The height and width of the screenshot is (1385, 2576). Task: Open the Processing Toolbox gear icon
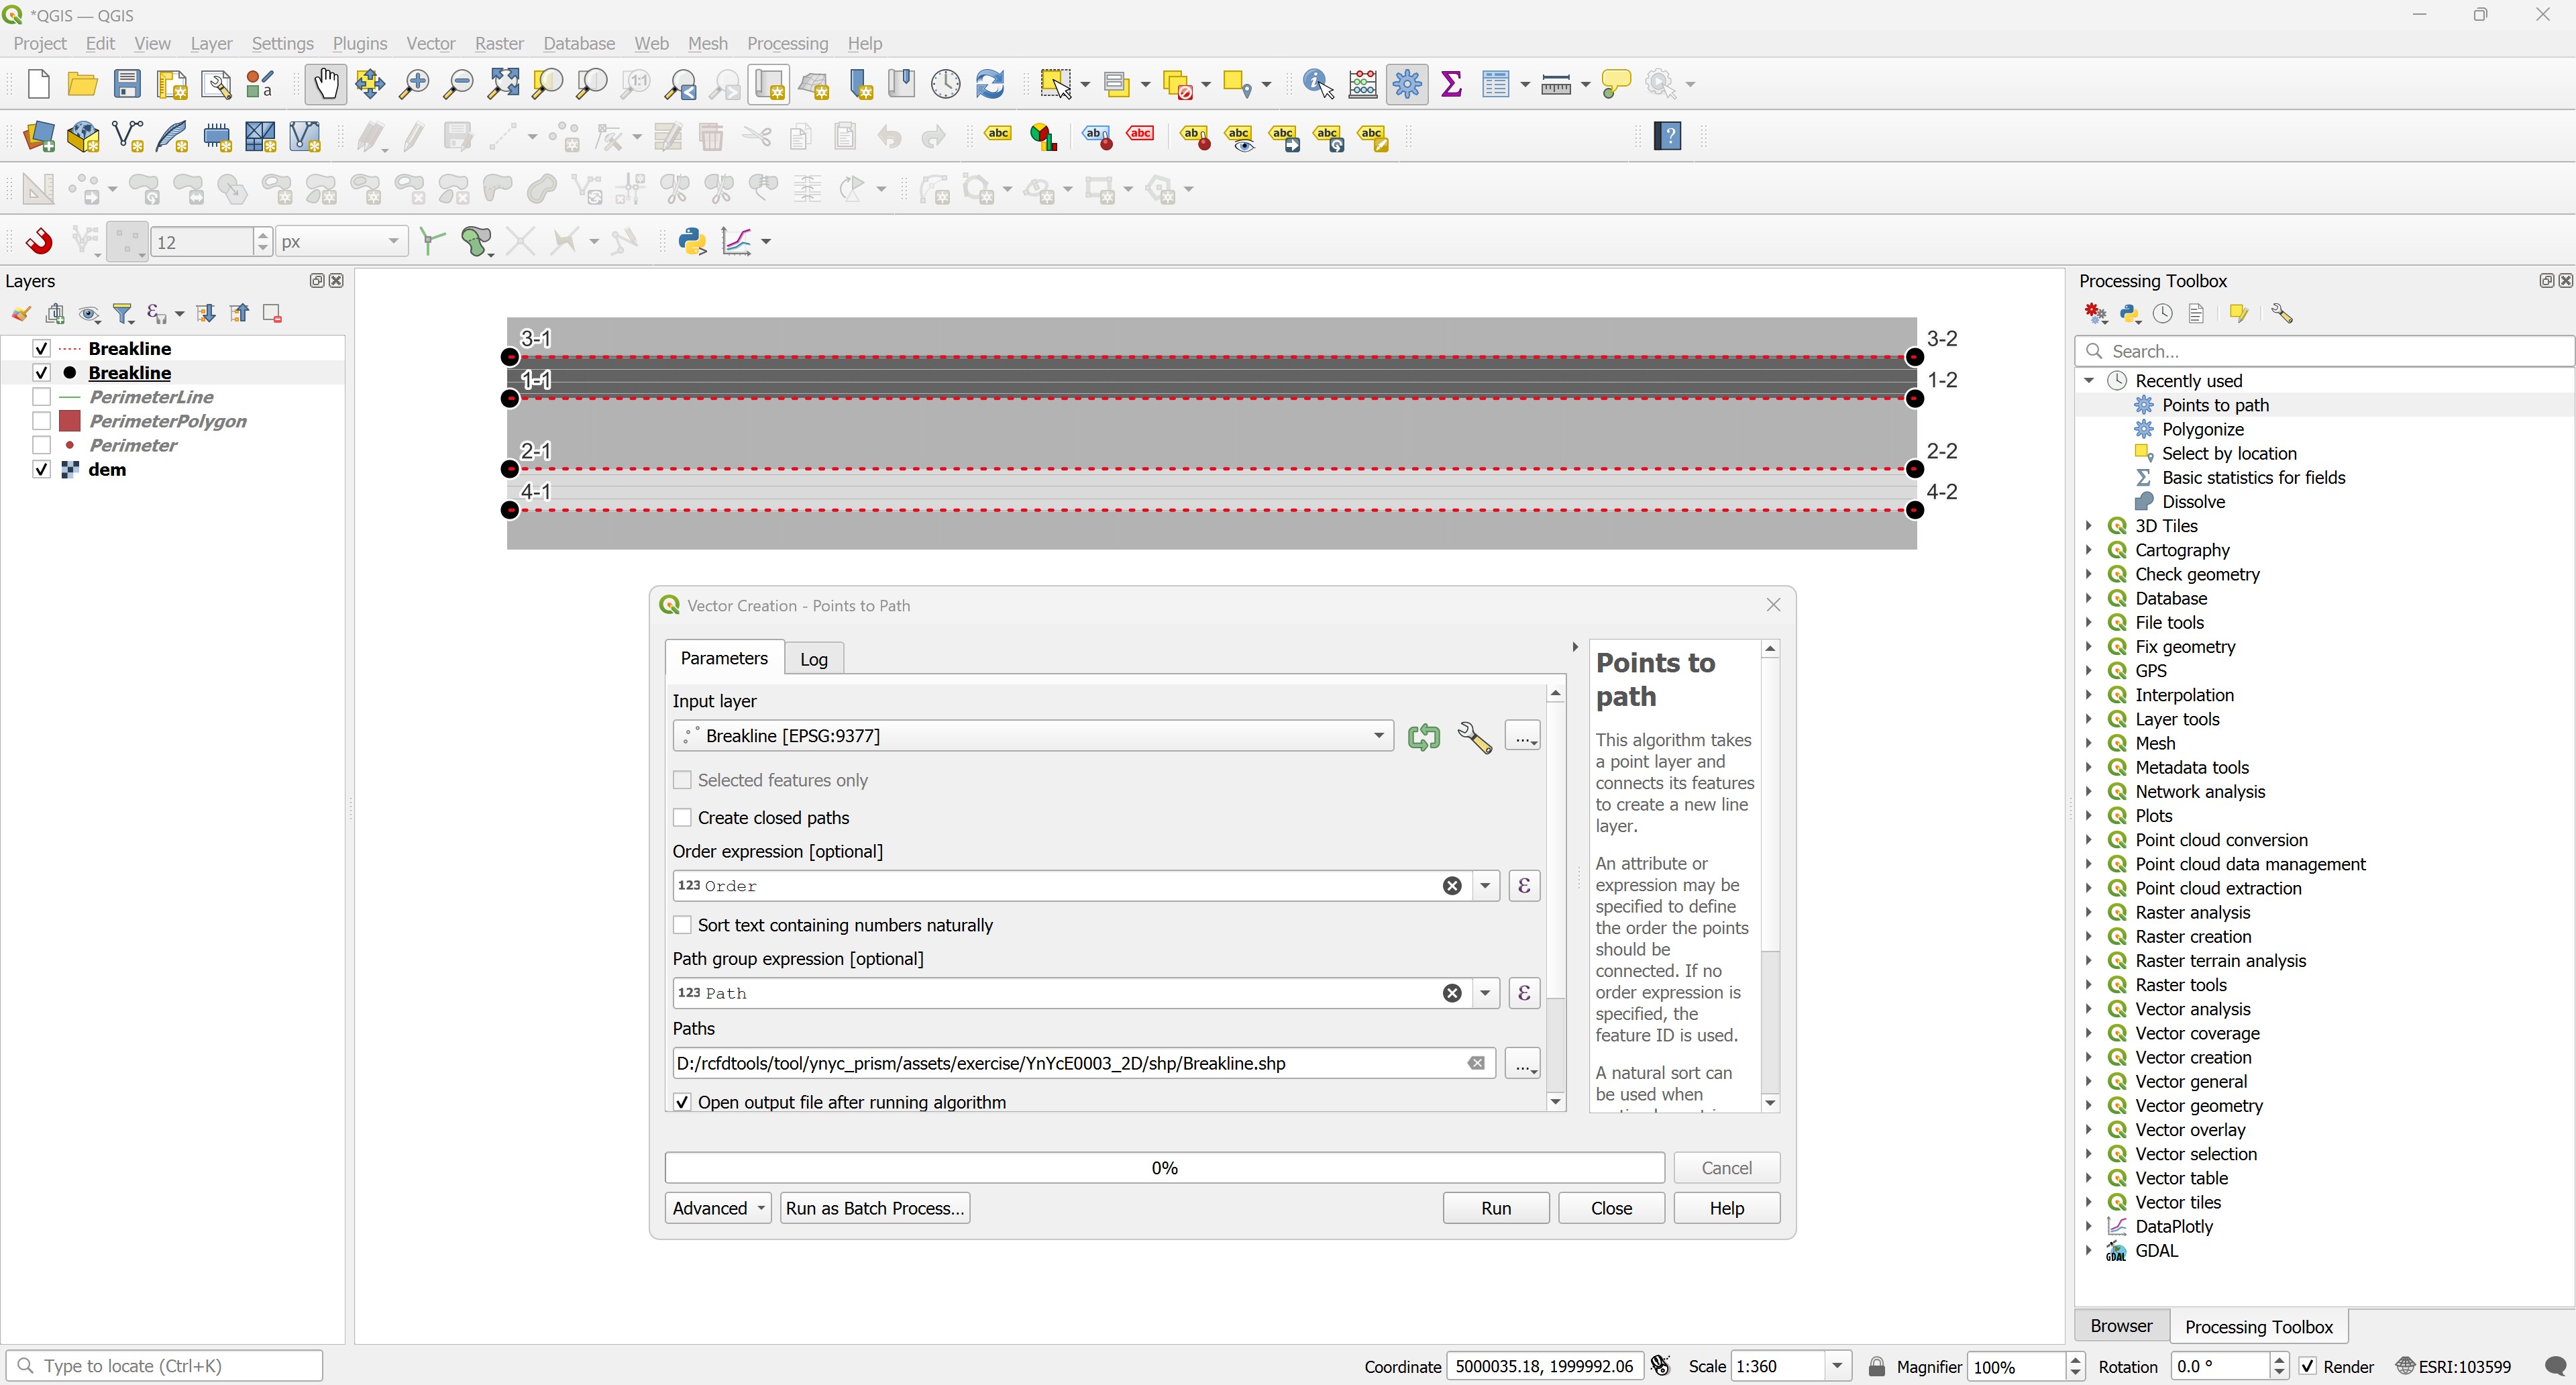1407,84
